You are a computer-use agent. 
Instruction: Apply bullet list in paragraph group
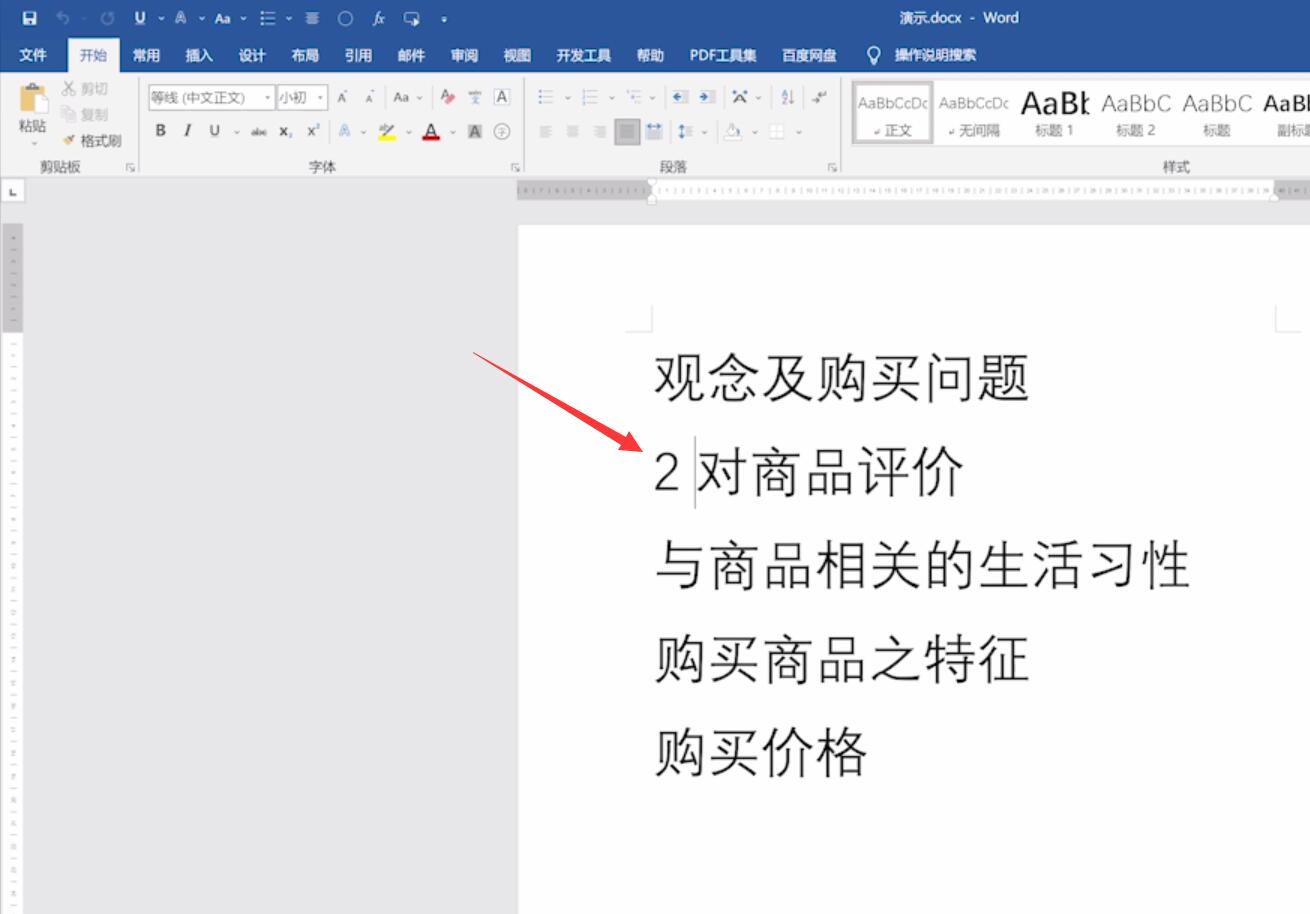(546, 97)
